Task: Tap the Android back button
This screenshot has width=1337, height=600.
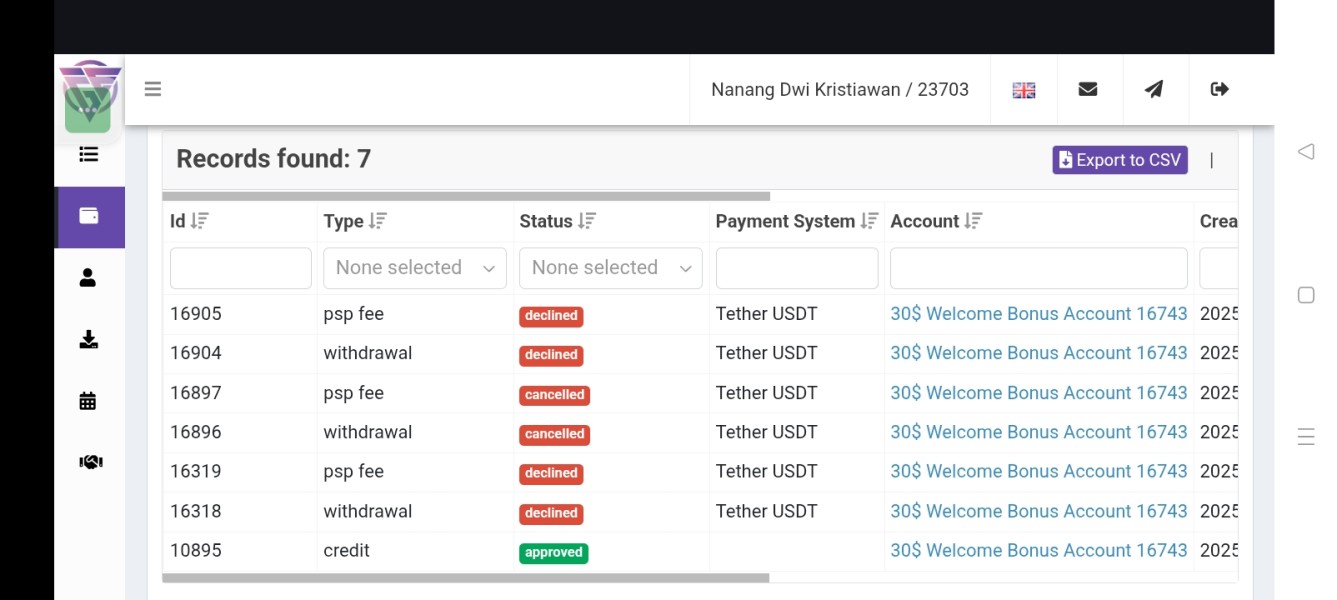Action: 1305,152
